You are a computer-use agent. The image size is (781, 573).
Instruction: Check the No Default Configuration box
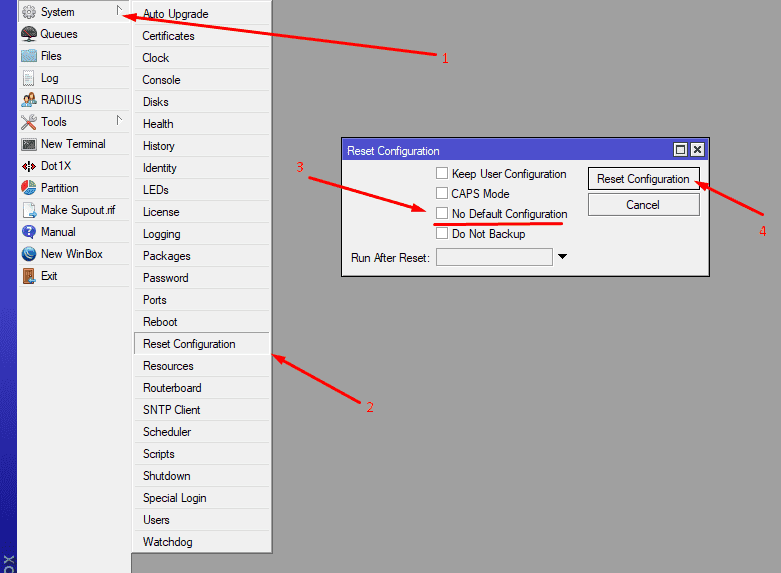[442, 214]
